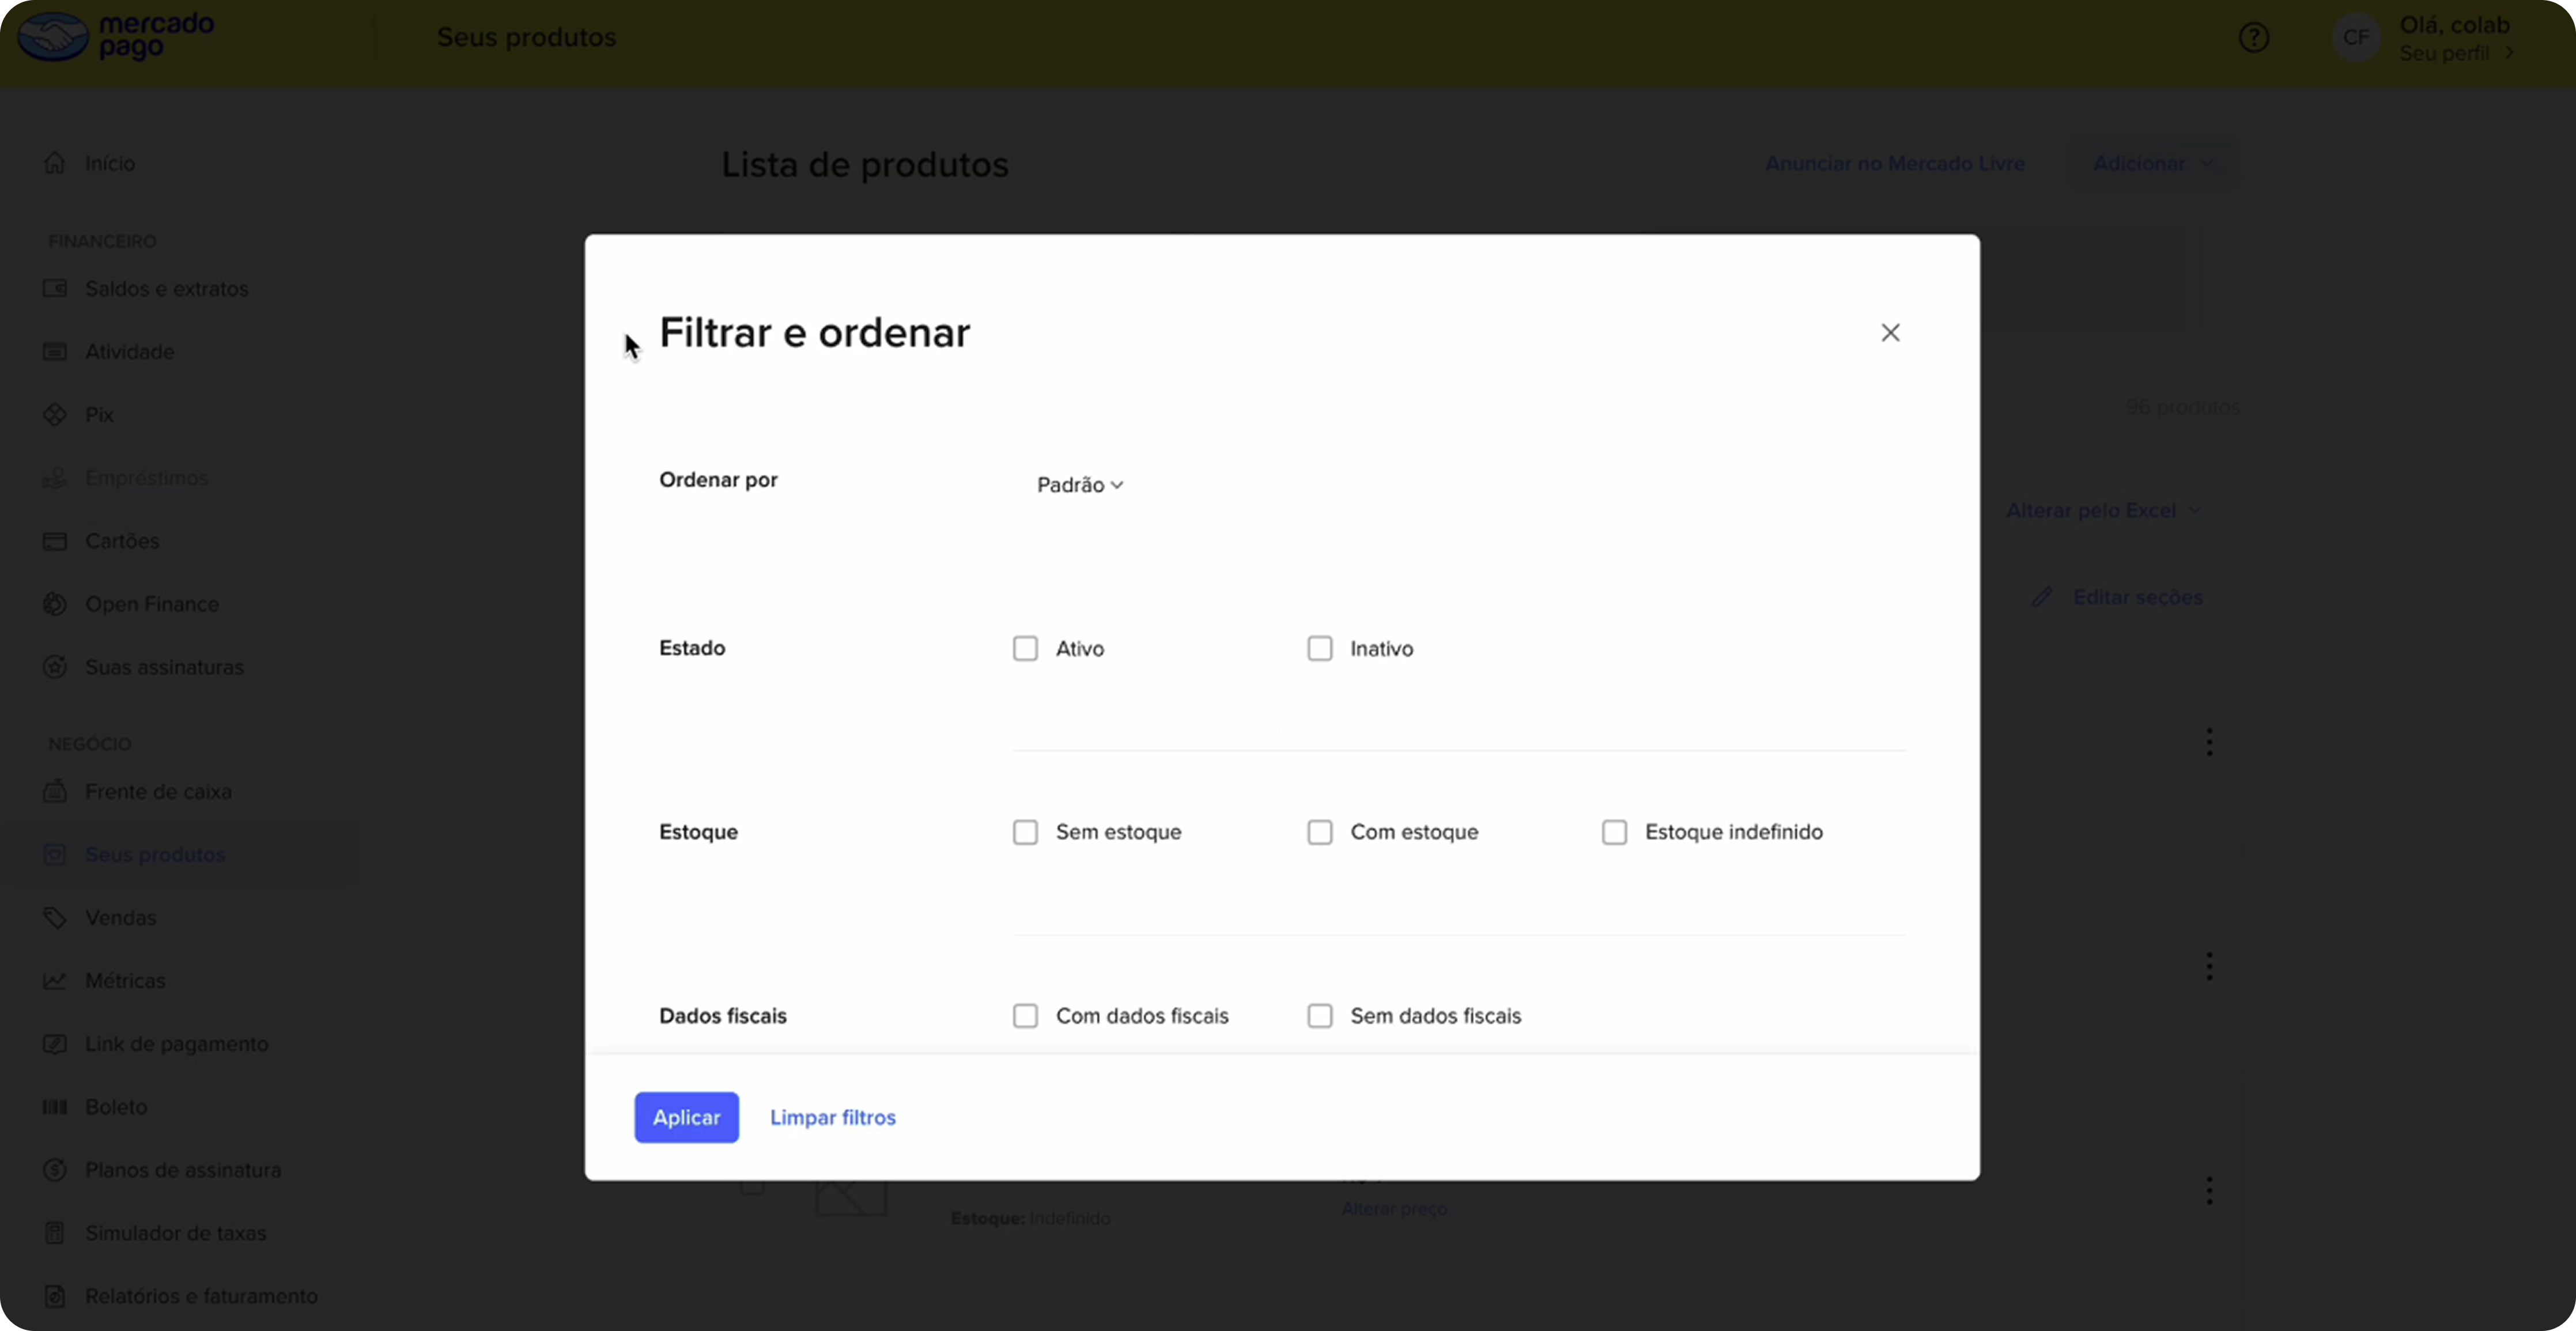Viewport: 2576px width, 1331px height.
Task: Click the Link de pagamento icon
Action: click(55, 1044)
